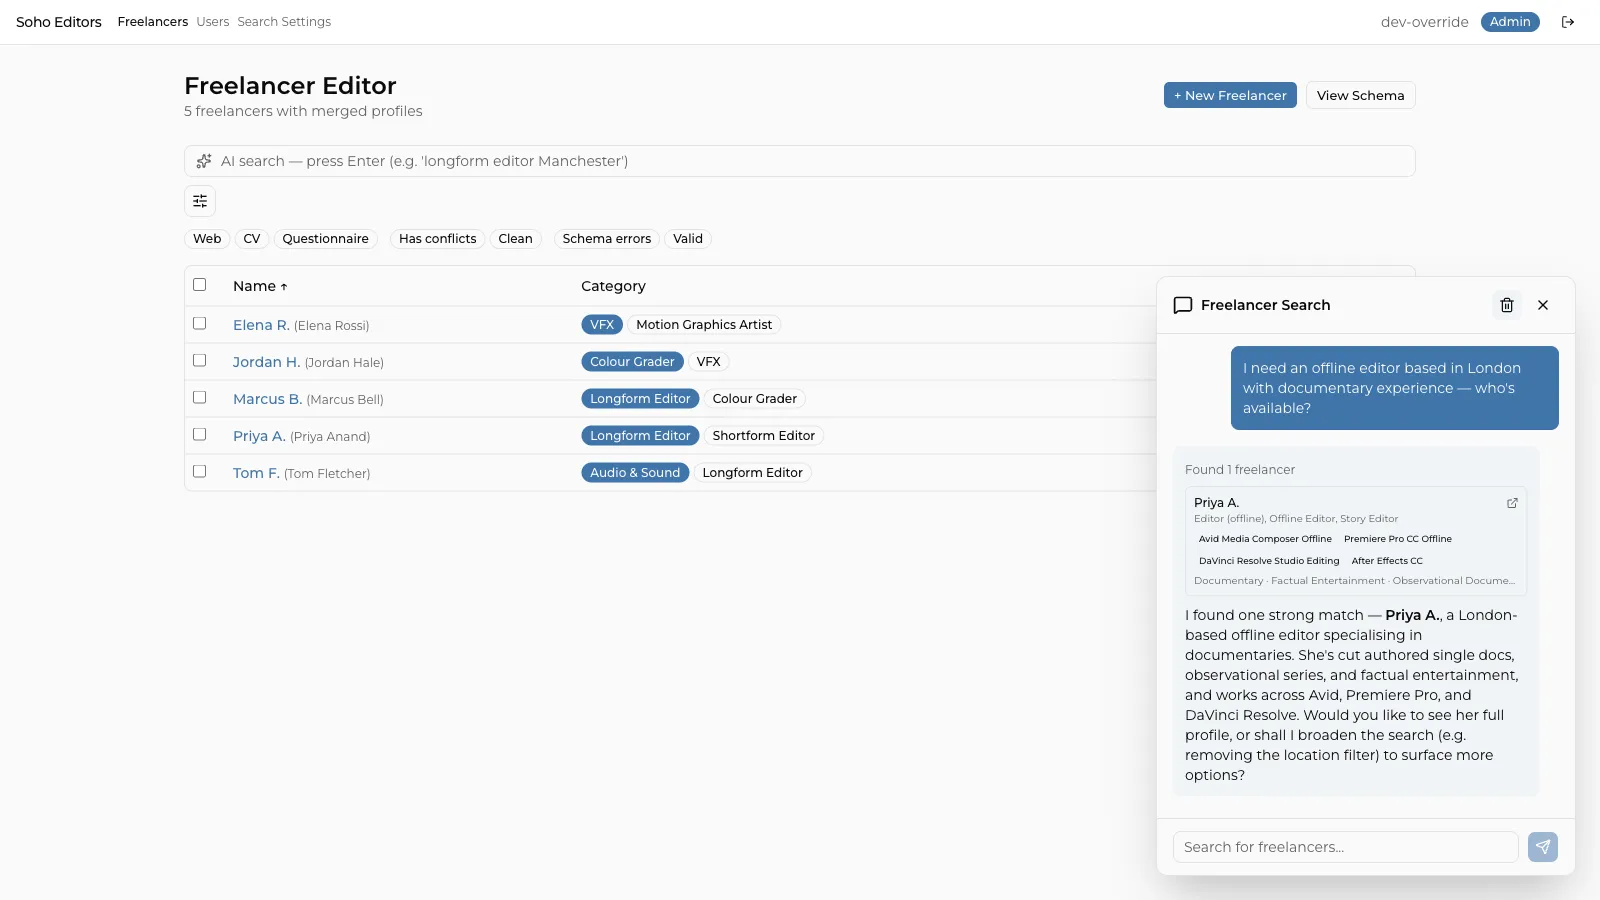Click the Admin badge
Viewport: 1600px width, 900px height.
pyautogui.click(x=1510, y=22)
